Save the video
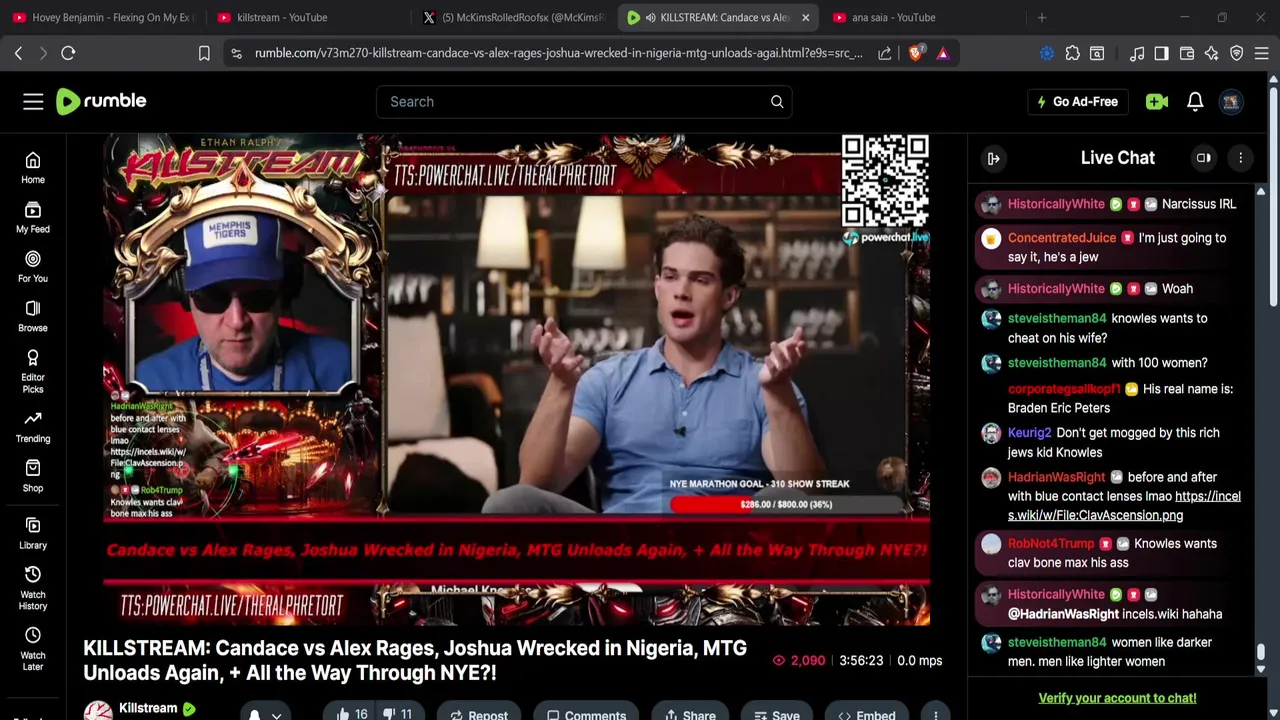This screenshot has width=1280, height=720. point(776,714)
